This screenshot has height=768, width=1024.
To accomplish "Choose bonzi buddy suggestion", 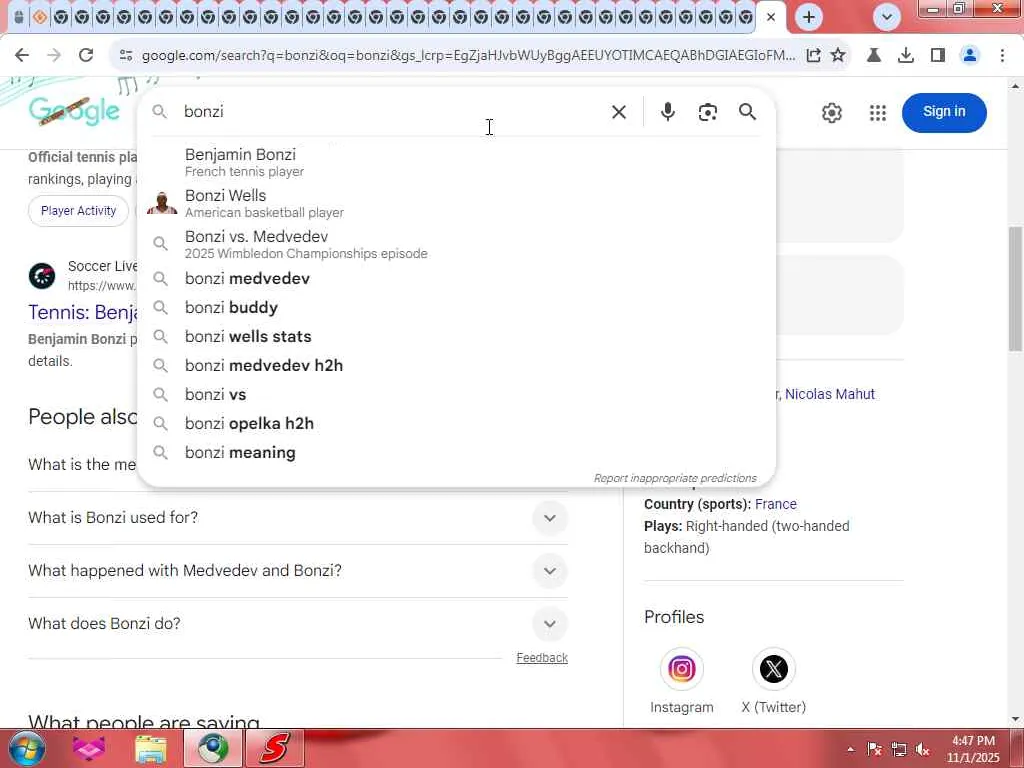I will (x=456, y=308).
